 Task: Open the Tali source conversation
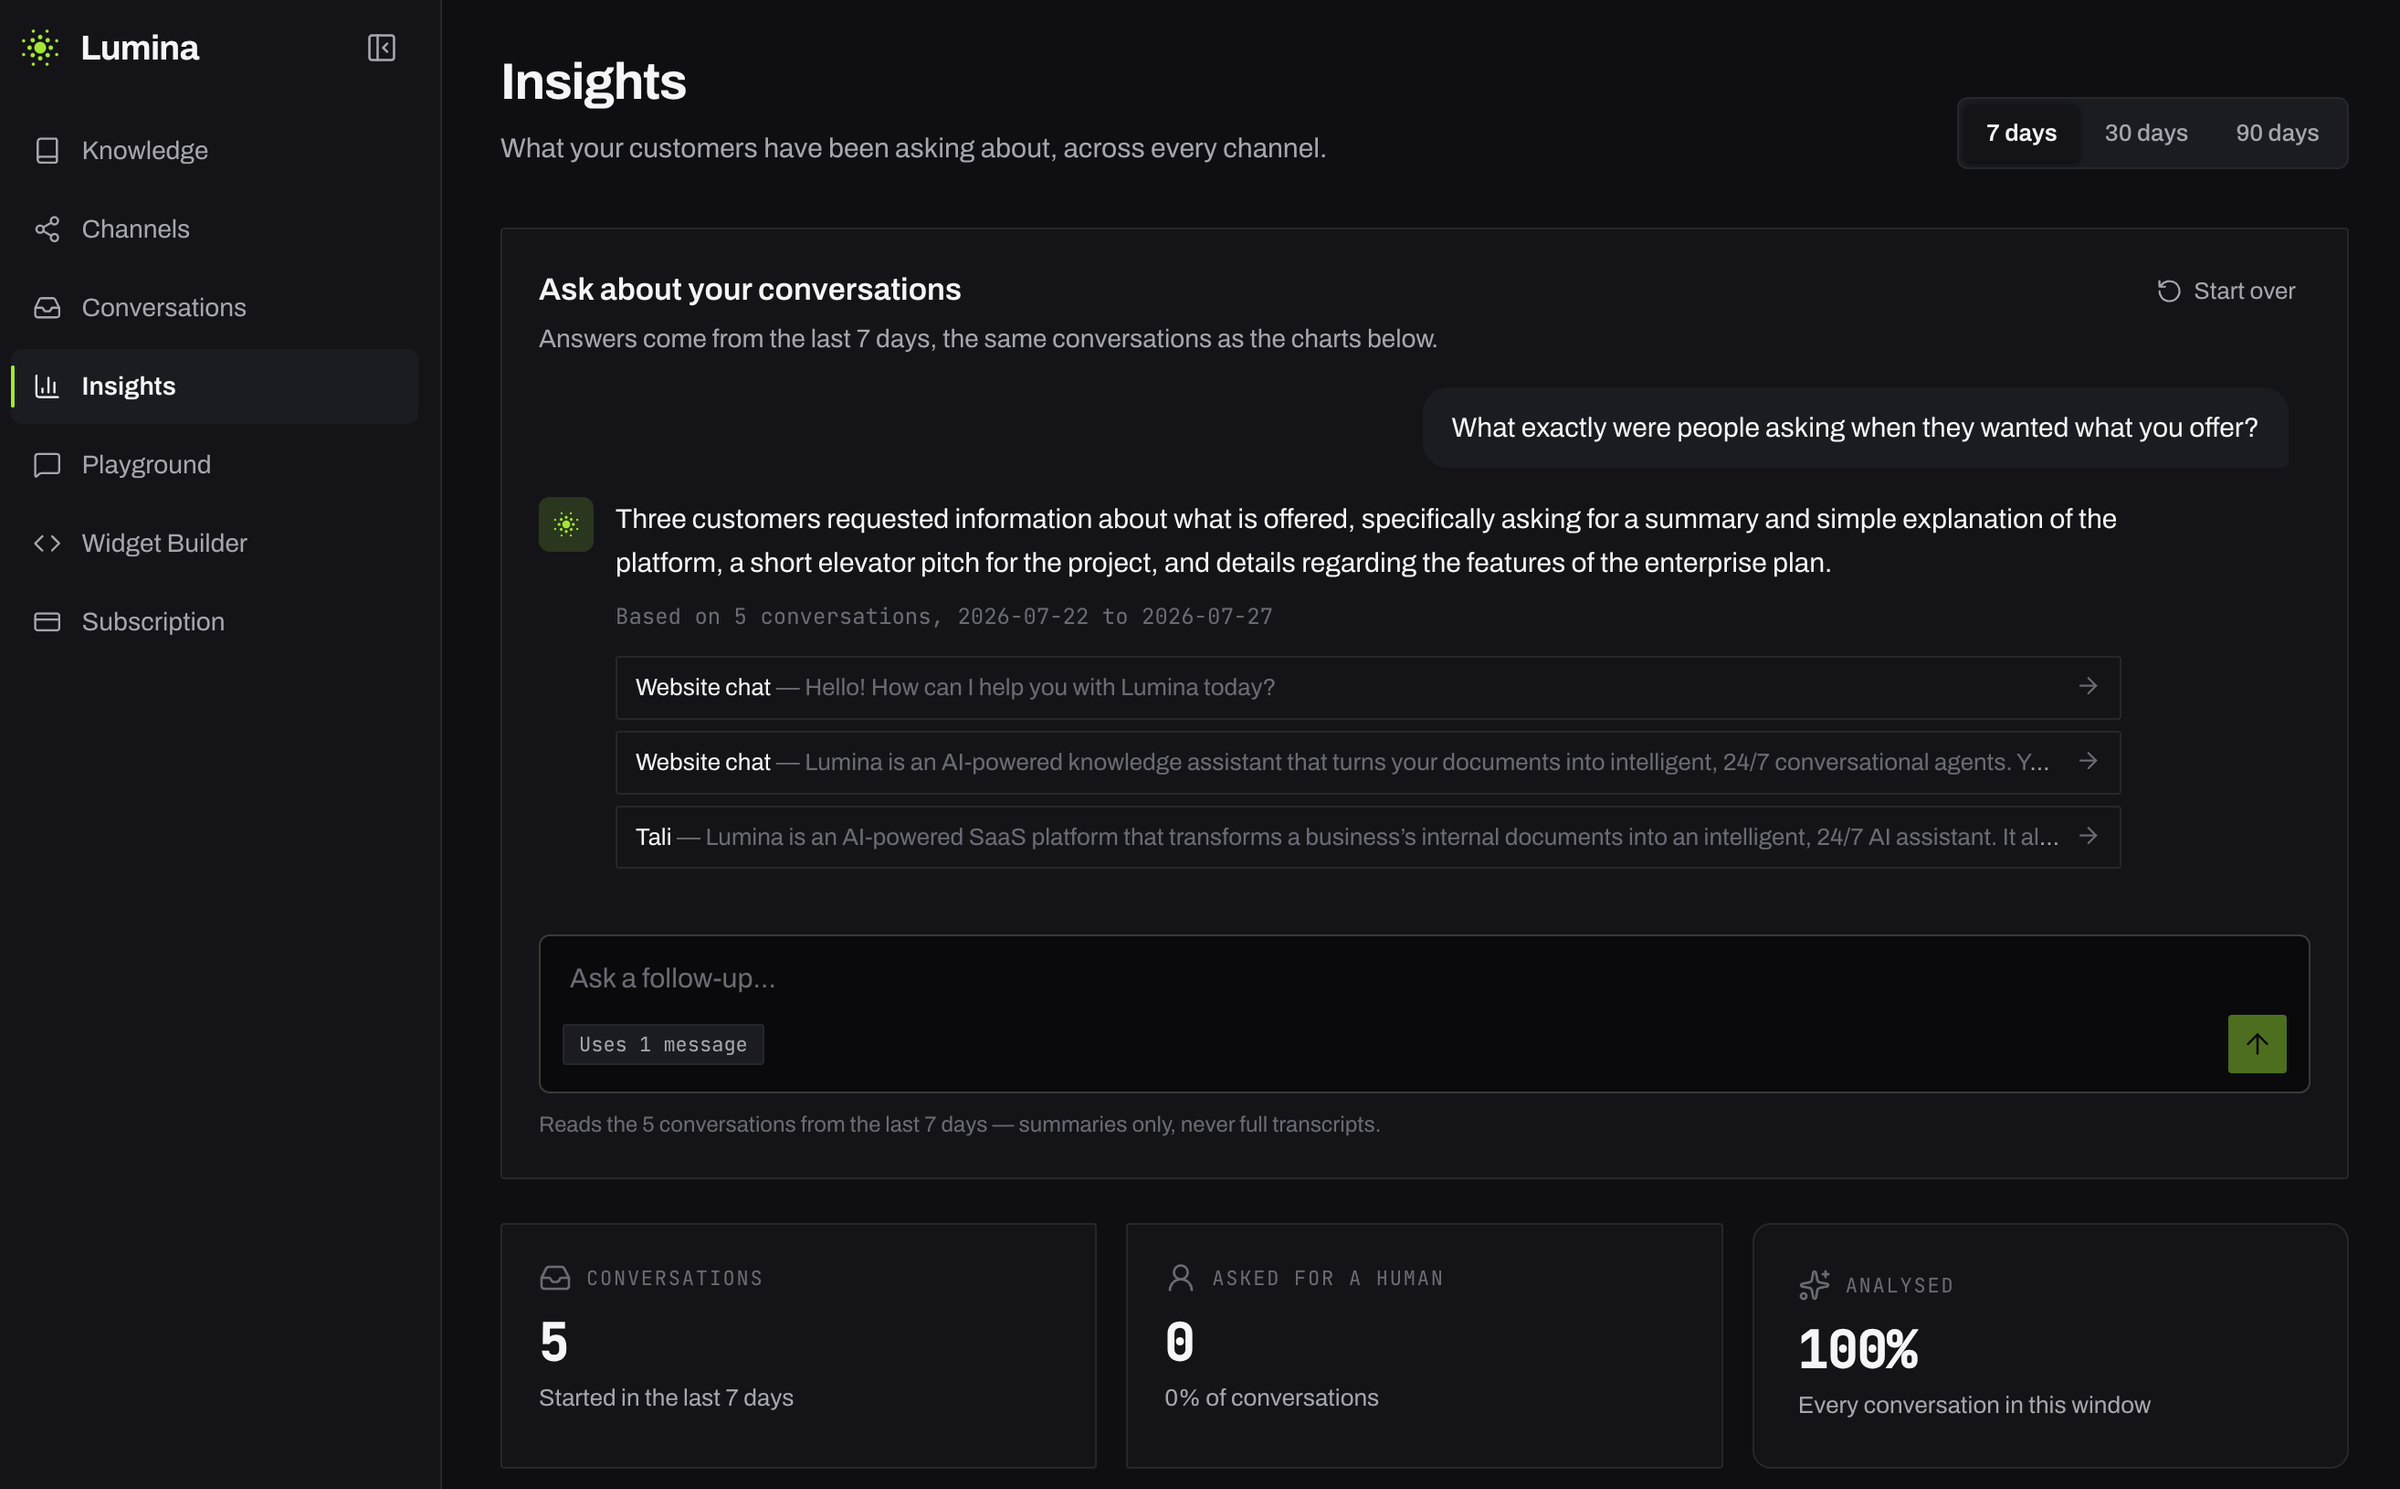click(1368, 837)
